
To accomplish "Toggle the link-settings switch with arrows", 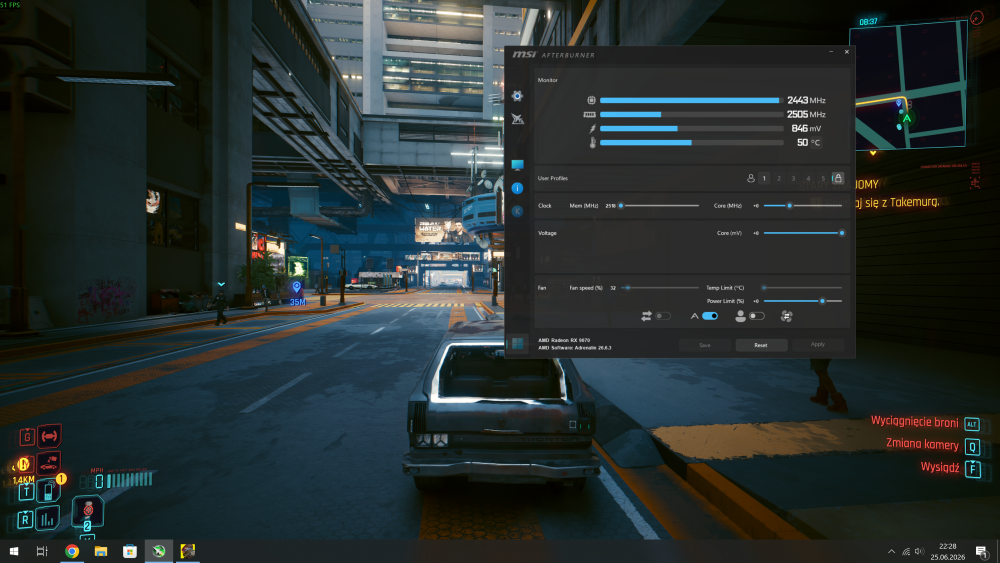I will coord(663,316).
